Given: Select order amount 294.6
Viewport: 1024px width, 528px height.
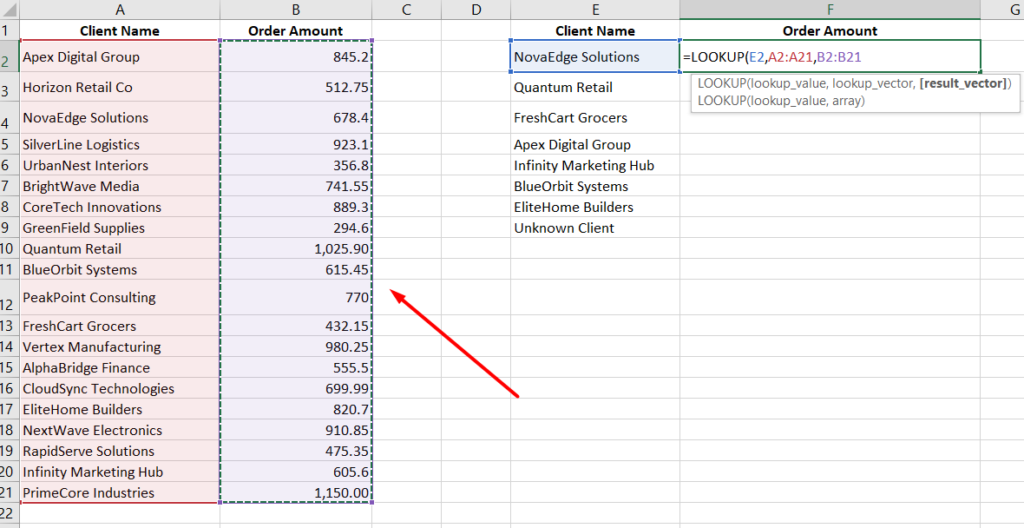Looking at the screenshot, I should tap(296, 228).
